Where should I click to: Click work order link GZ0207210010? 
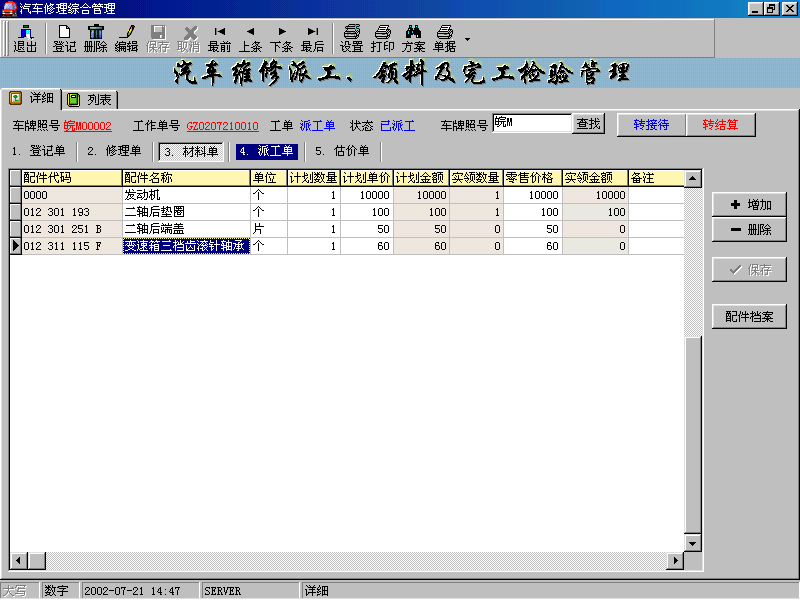click(x=222, y=126)
